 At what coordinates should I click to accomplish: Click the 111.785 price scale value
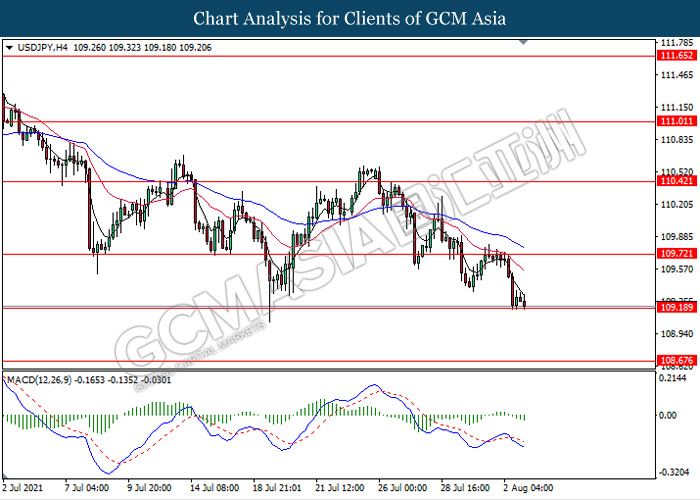pyautogui.click(x=677, y=43)
